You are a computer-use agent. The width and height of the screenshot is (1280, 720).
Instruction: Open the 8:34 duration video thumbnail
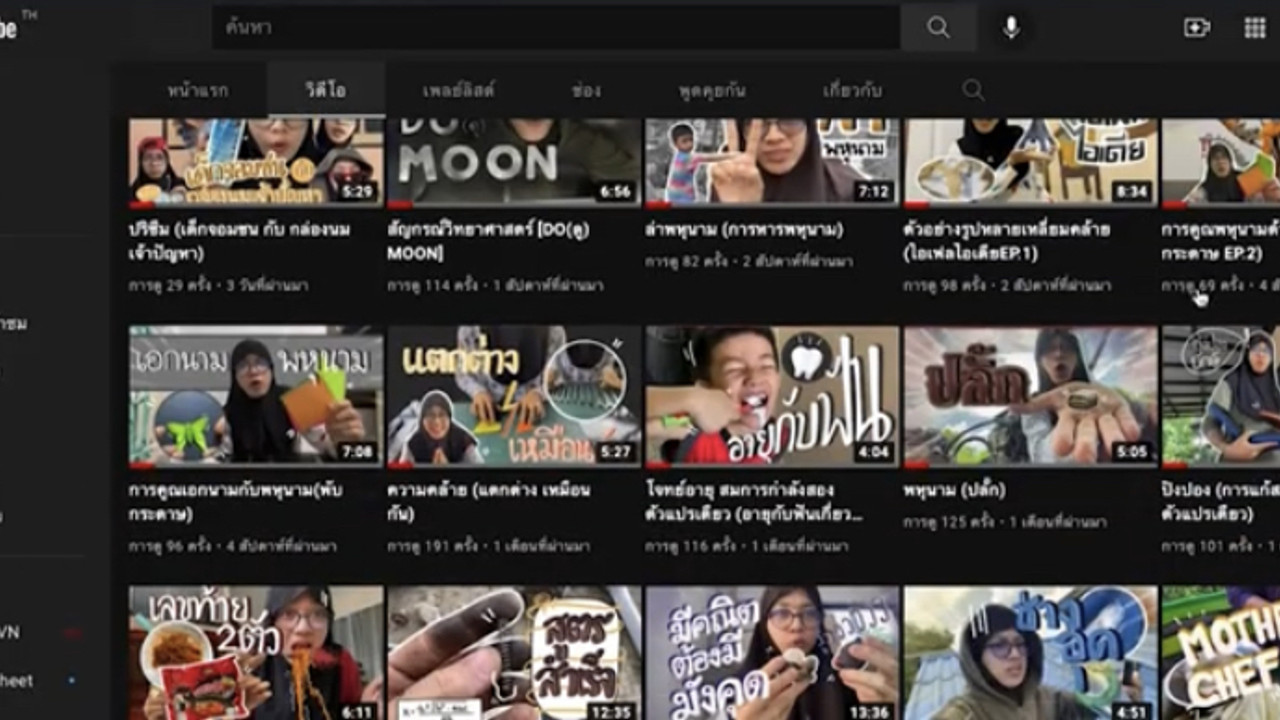click(1030, 162)
